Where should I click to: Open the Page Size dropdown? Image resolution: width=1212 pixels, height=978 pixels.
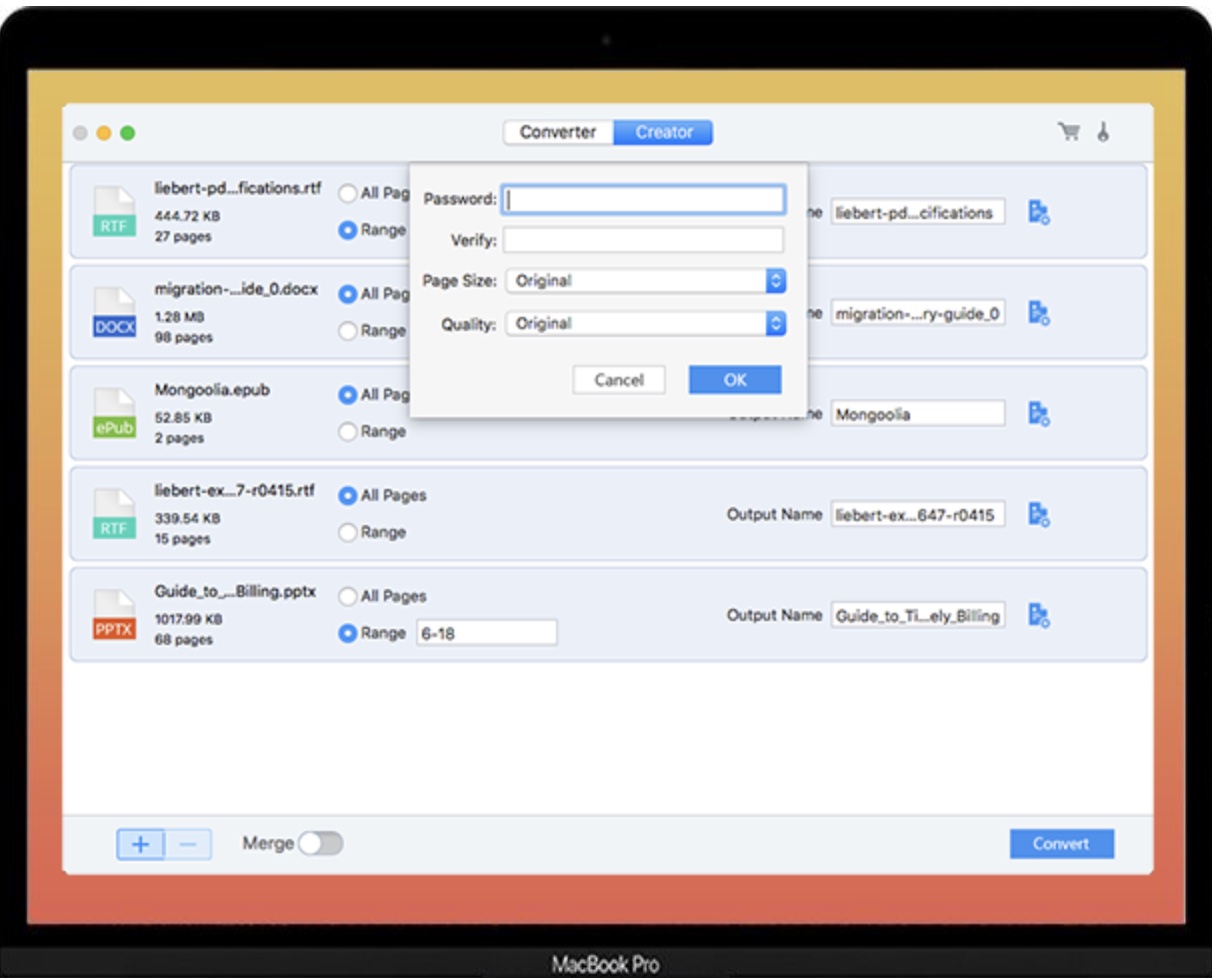[x=645, y=282]
